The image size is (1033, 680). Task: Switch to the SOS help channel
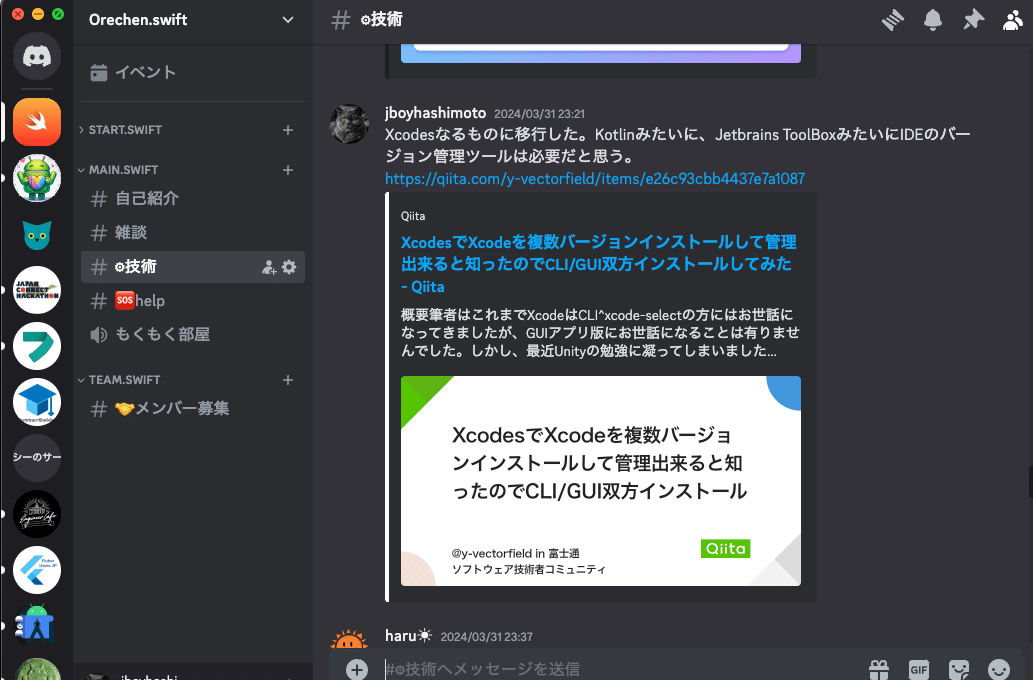point(192,301)
